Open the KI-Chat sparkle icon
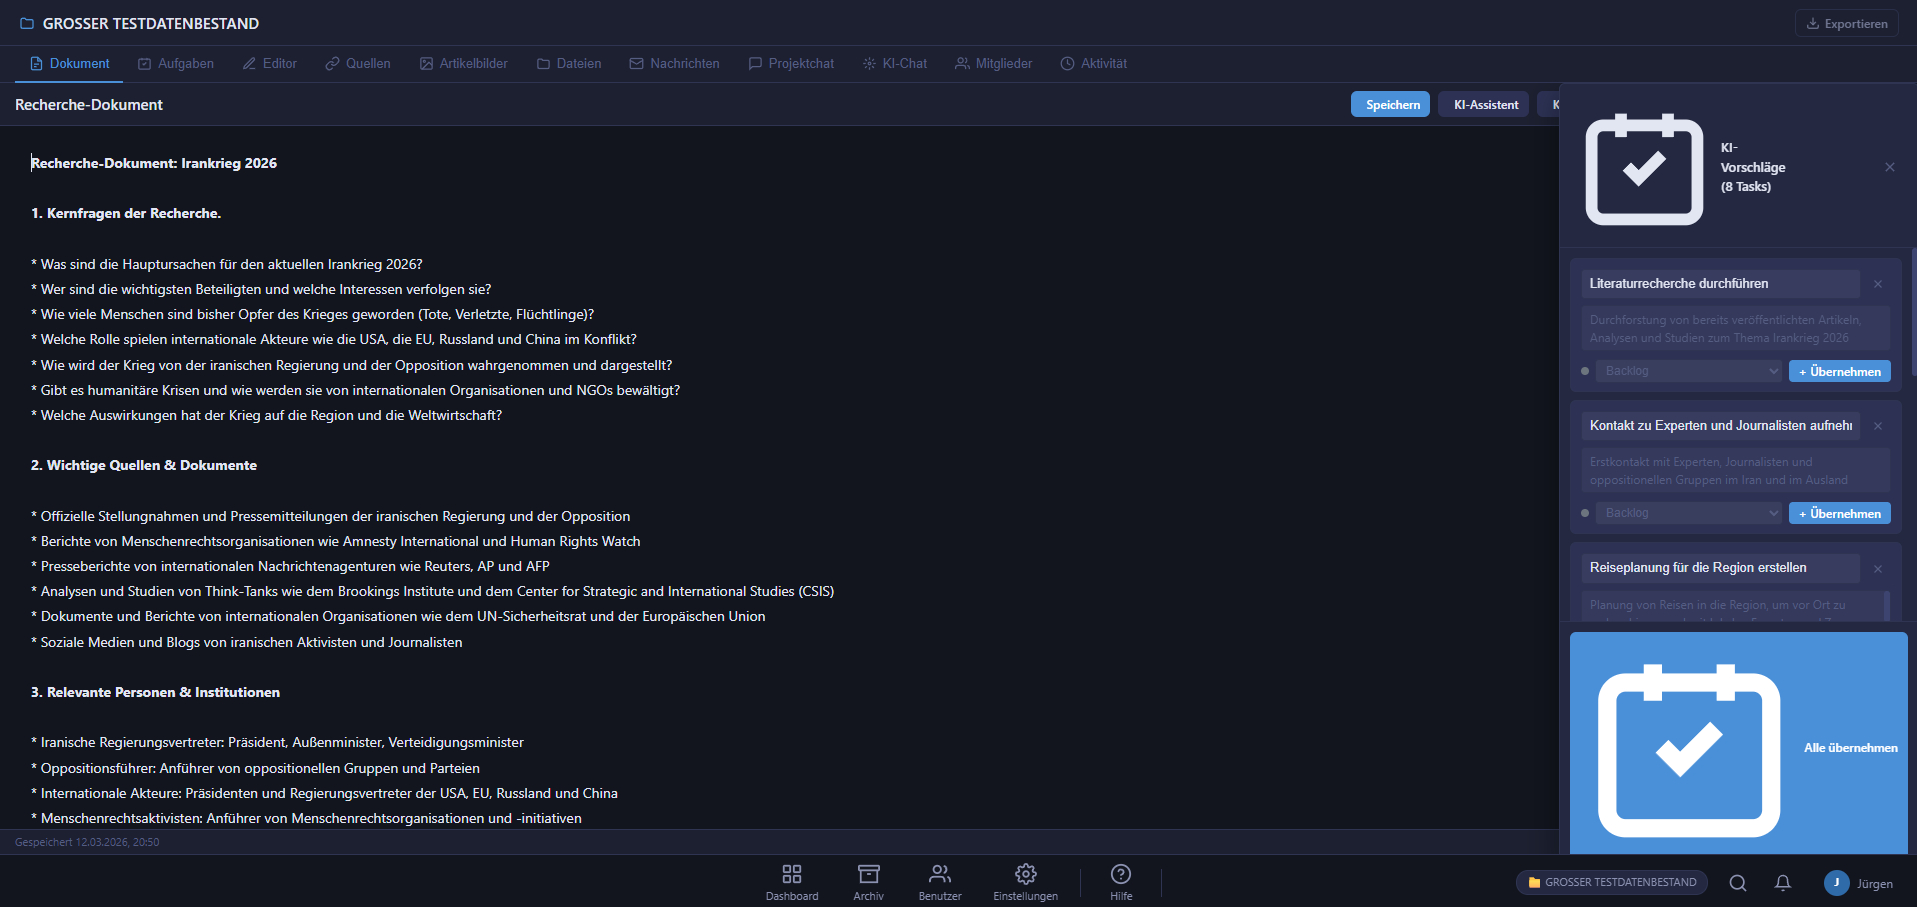The width and height of the screenshot is (1917, 907). tap(868, 63)
